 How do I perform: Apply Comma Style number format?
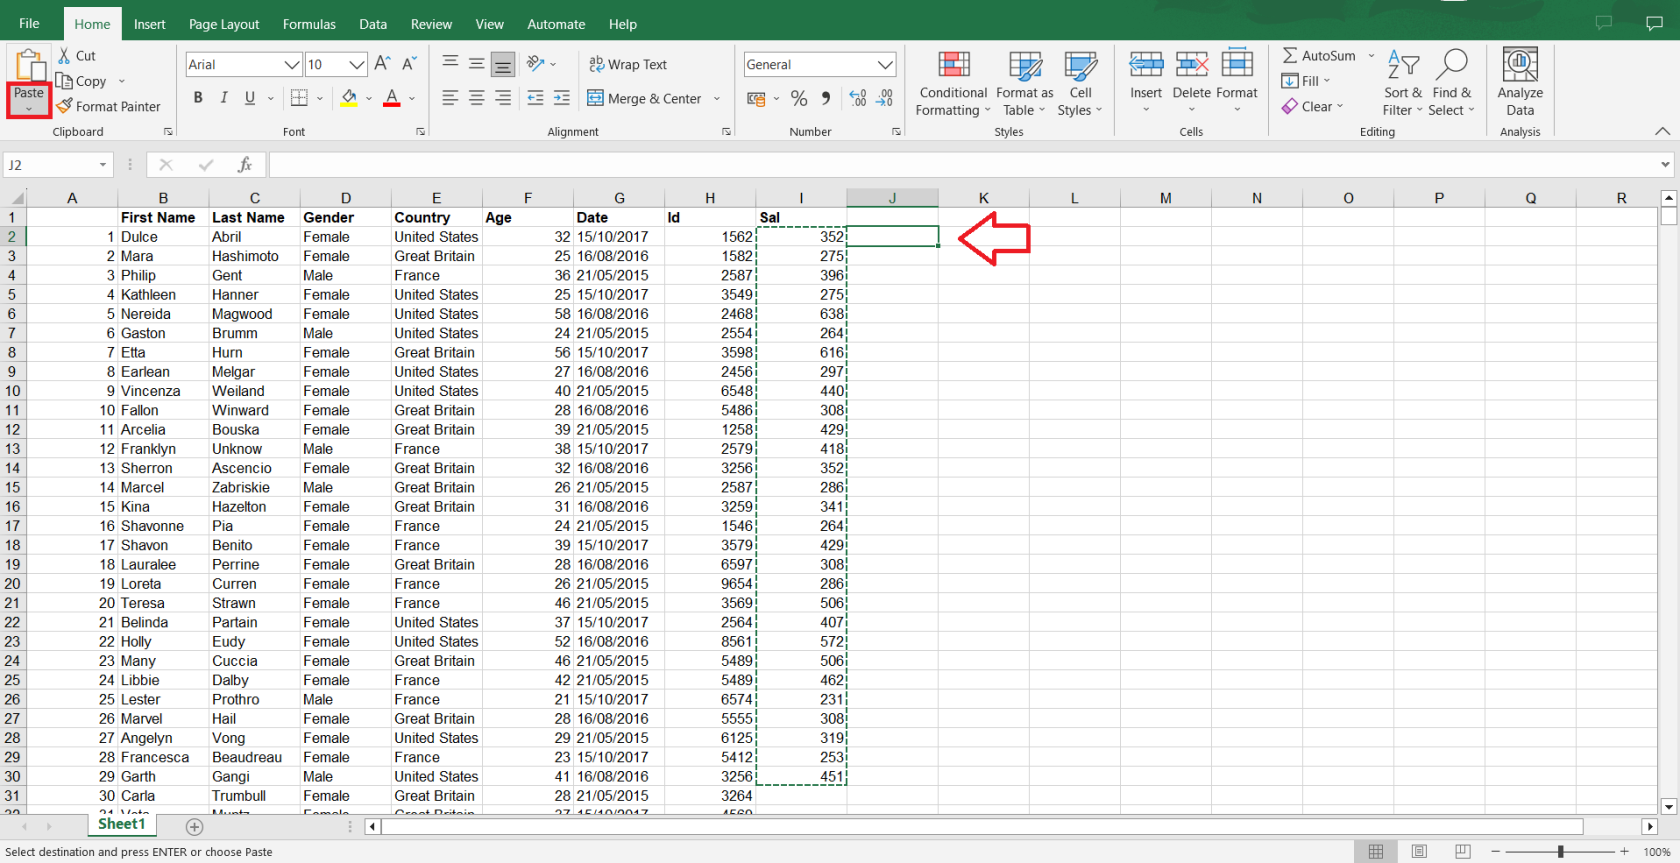[826, 98]
